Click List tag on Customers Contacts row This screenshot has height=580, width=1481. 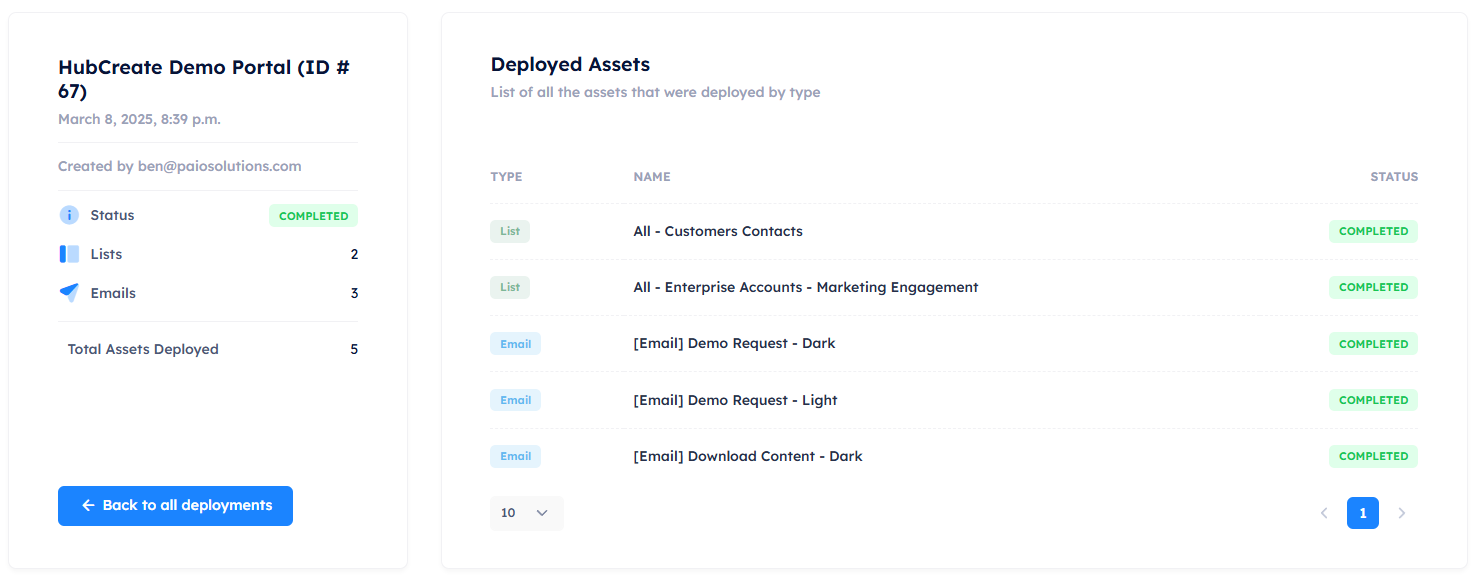510,231
